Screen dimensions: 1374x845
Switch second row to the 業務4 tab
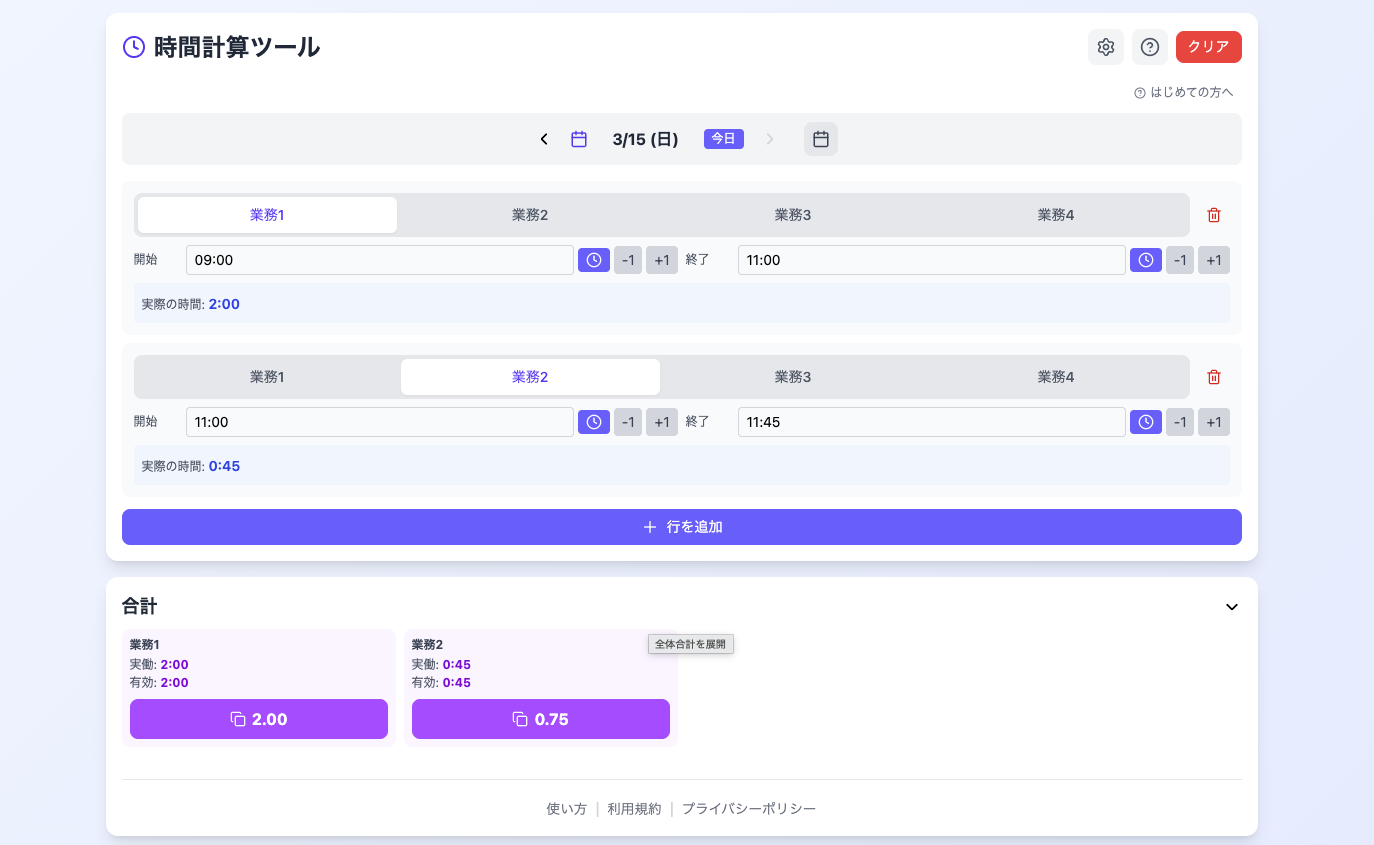pos(1056,377)
